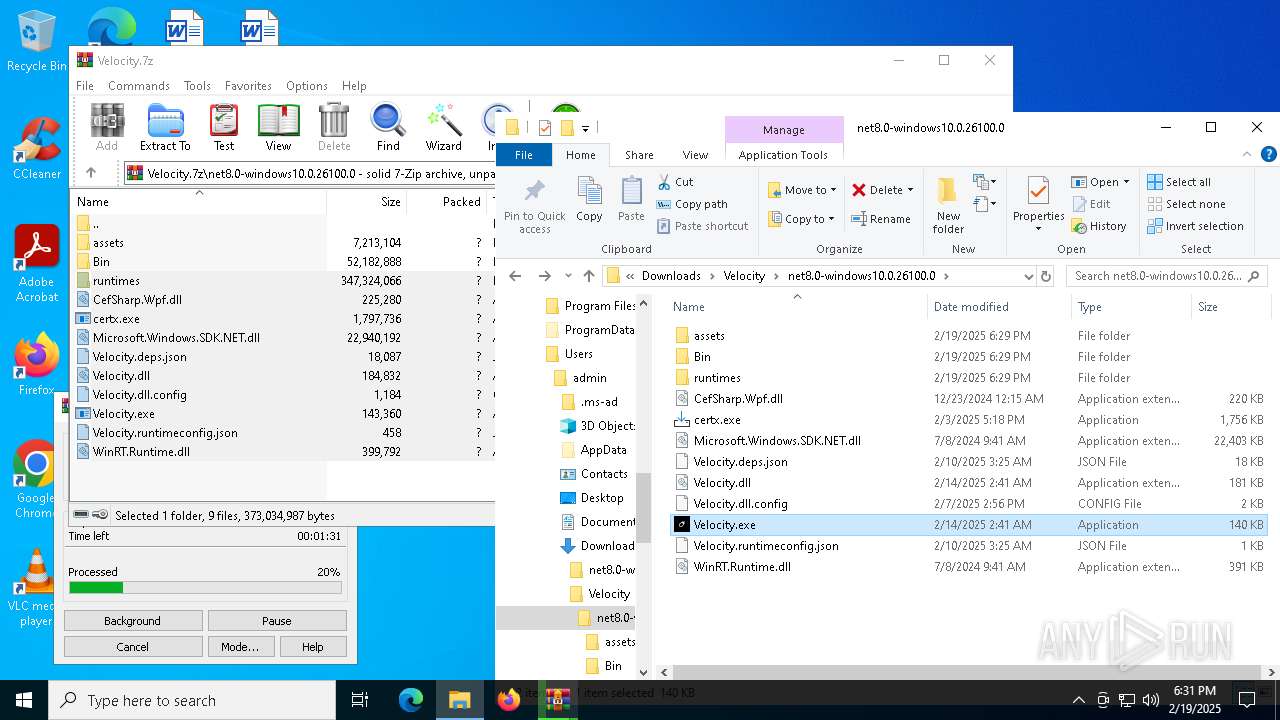Screen dimensions: 1280x720
Task: Open the WinRAR Commands menu
Action: click(x=139, y=86)
